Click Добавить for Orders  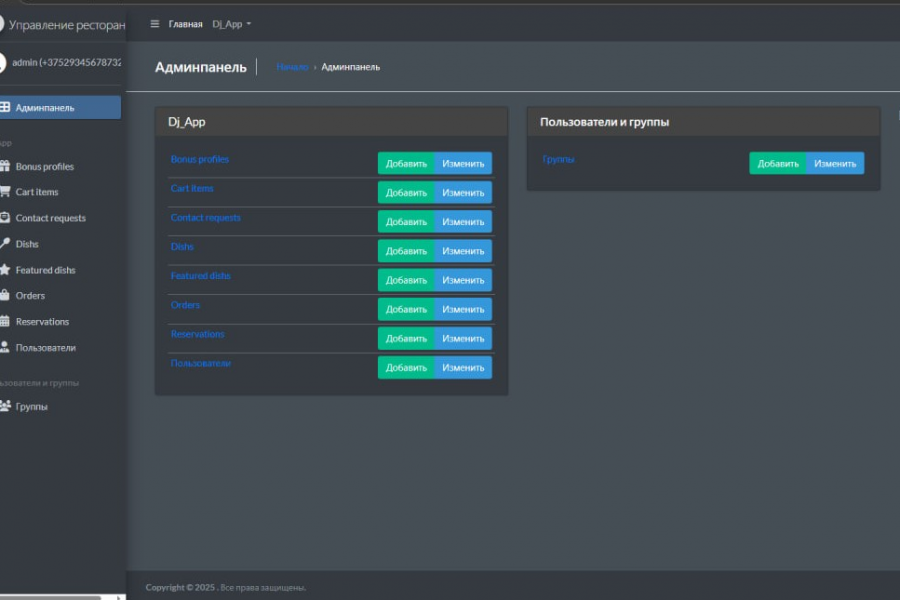point(406,309)
